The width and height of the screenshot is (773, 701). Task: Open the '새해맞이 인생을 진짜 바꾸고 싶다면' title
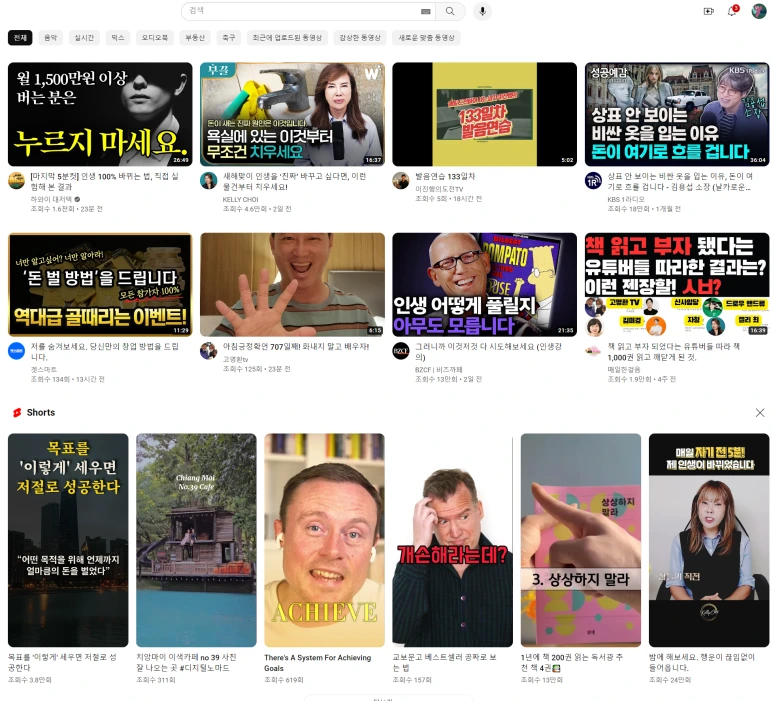[x=294, y=181]
